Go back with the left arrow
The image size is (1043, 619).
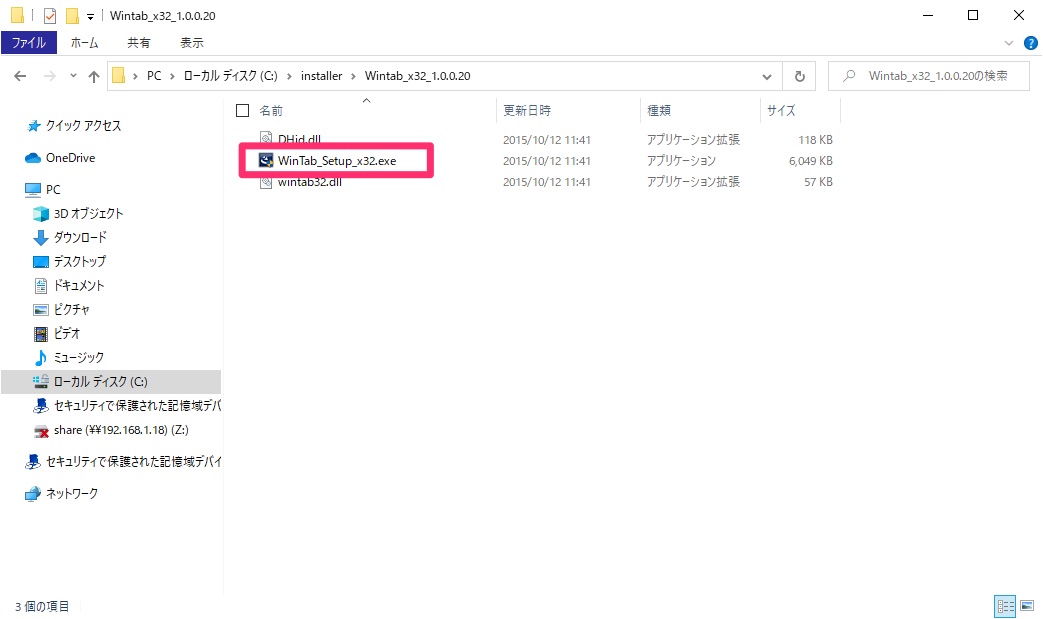click(21, 76)
